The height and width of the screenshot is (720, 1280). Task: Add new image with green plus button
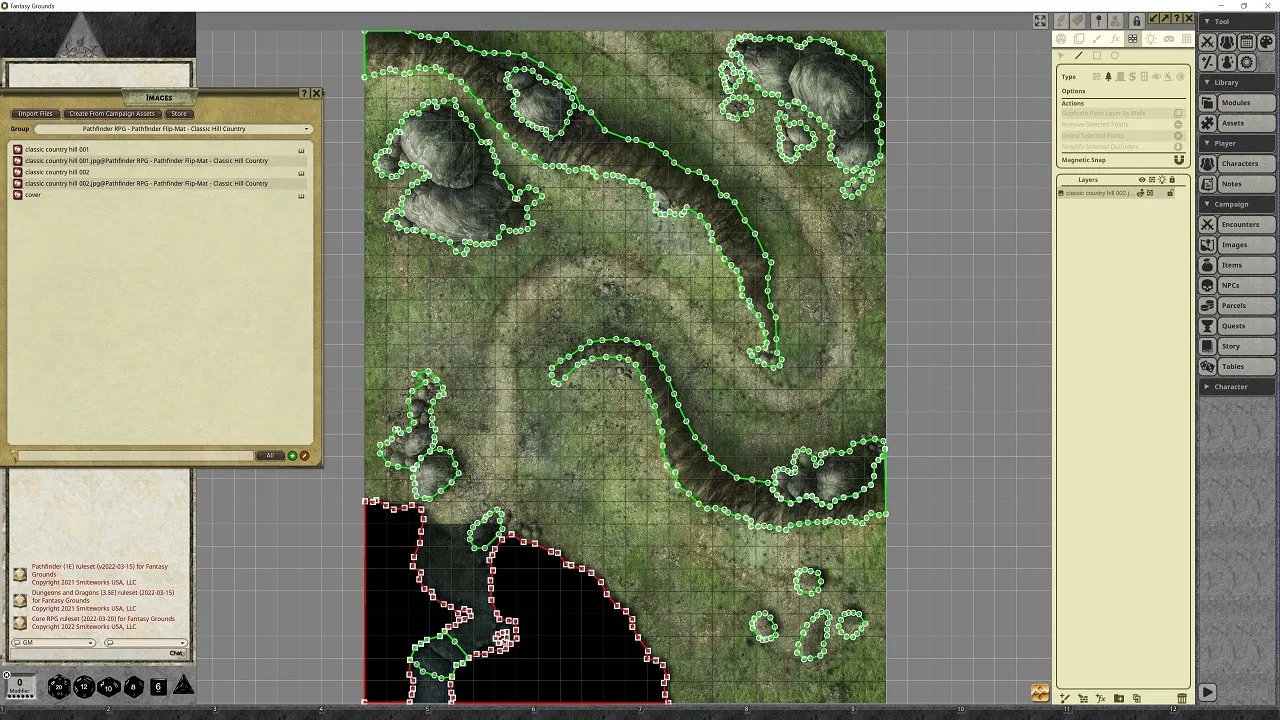293,456
